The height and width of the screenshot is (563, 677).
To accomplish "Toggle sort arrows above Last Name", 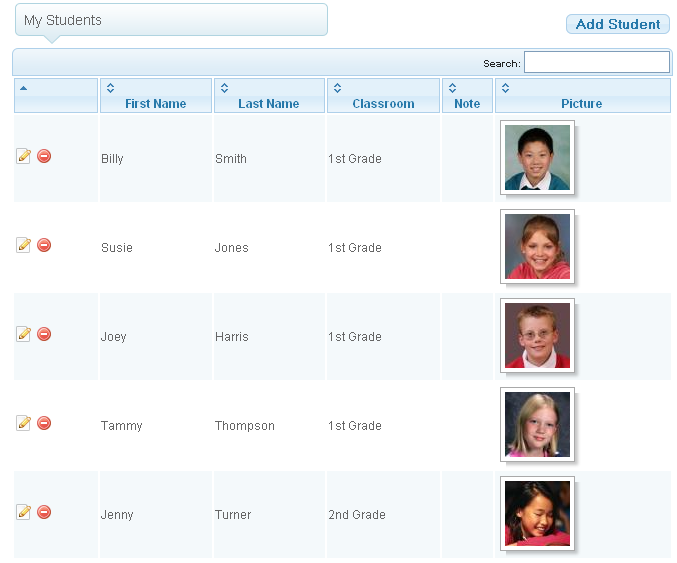I will tap(225, 88).
